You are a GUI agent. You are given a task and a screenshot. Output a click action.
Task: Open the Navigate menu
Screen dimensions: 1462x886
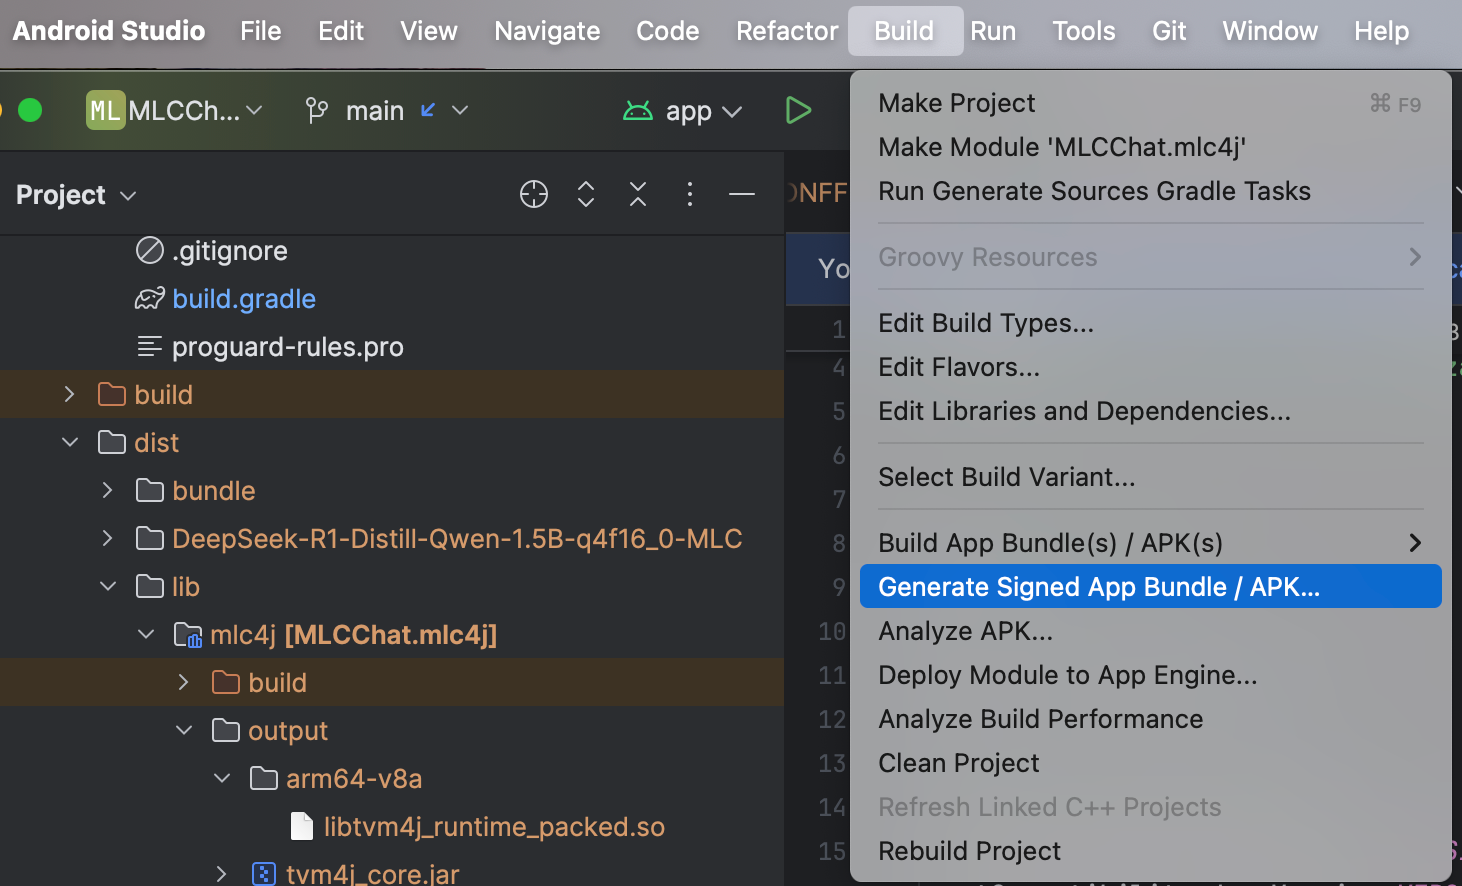pyautogui.click(x=547, y=31)
